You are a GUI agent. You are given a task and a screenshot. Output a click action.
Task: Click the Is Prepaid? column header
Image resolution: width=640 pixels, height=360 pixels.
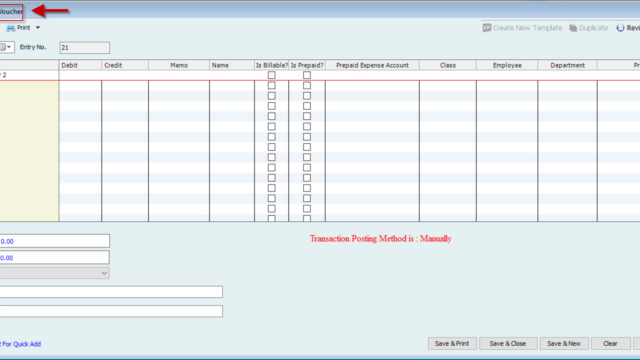tap(307, 65)
